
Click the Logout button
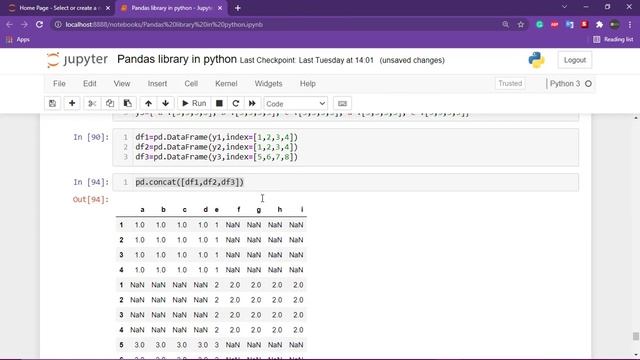[575, 60]
